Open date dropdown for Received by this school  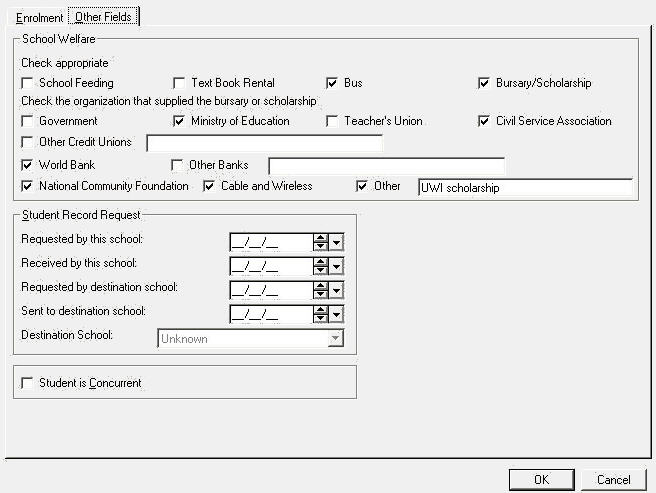pyautogui.click(x=336, y=266)
